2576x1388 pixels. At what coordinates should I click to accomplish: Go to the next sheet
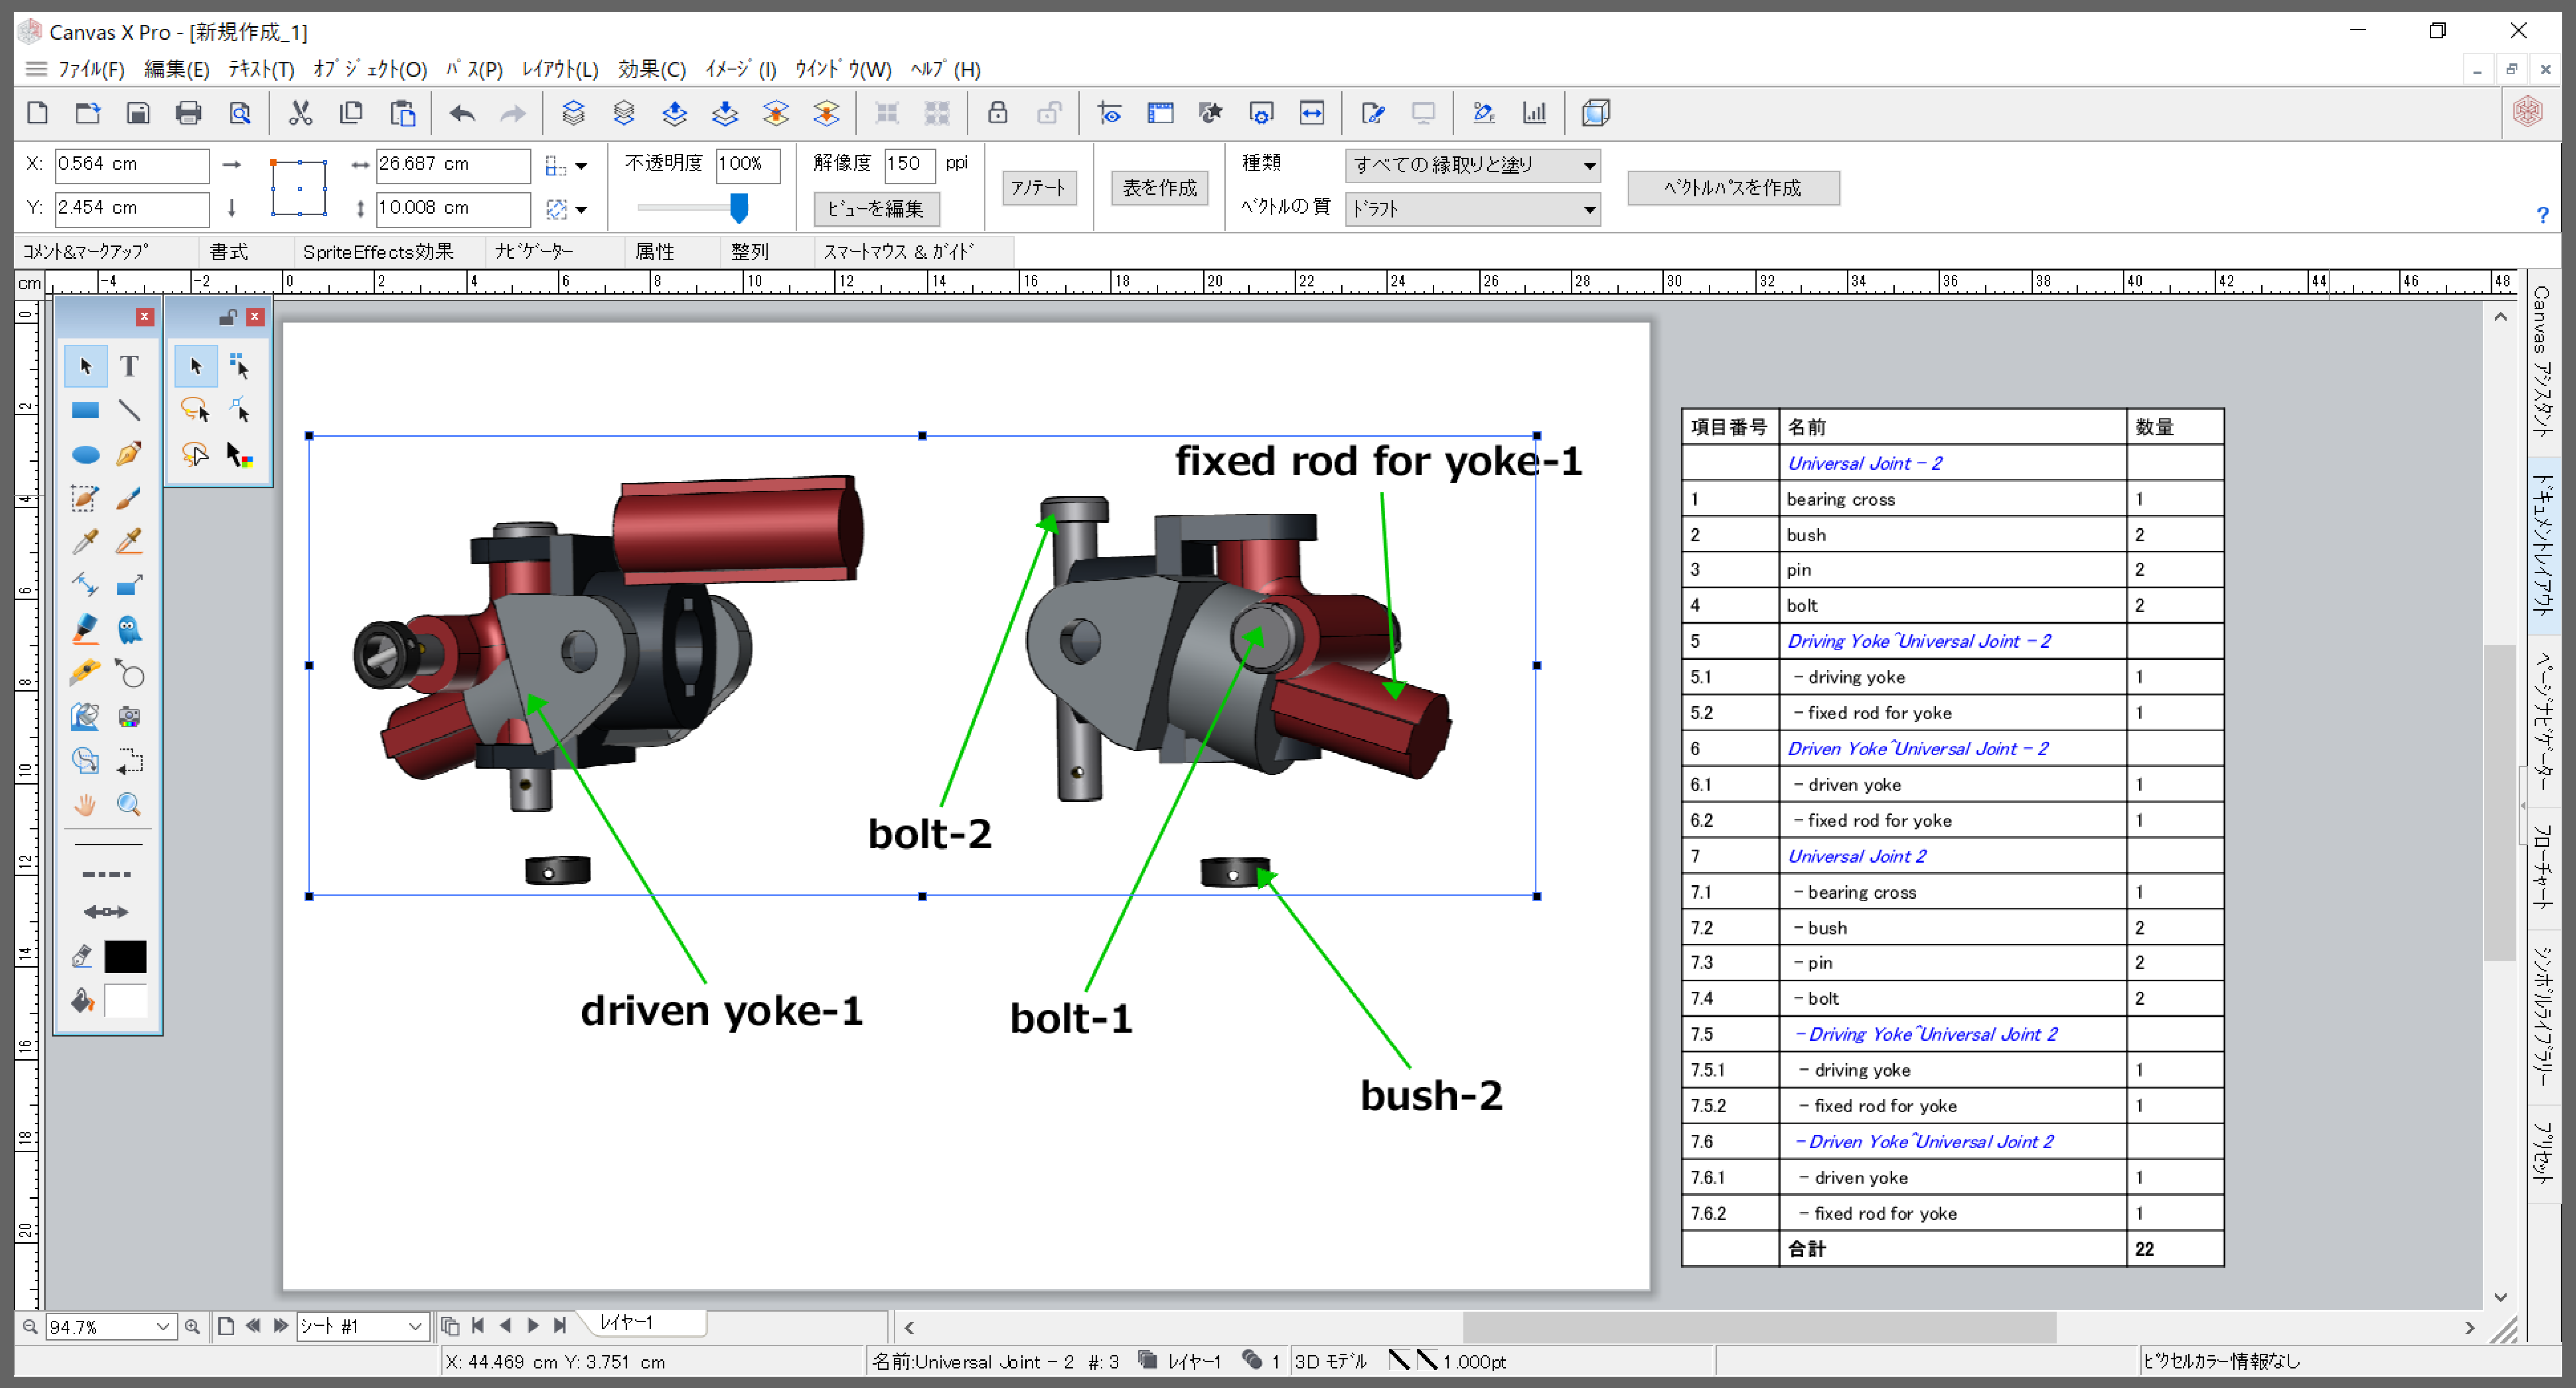click(281, 1326)
